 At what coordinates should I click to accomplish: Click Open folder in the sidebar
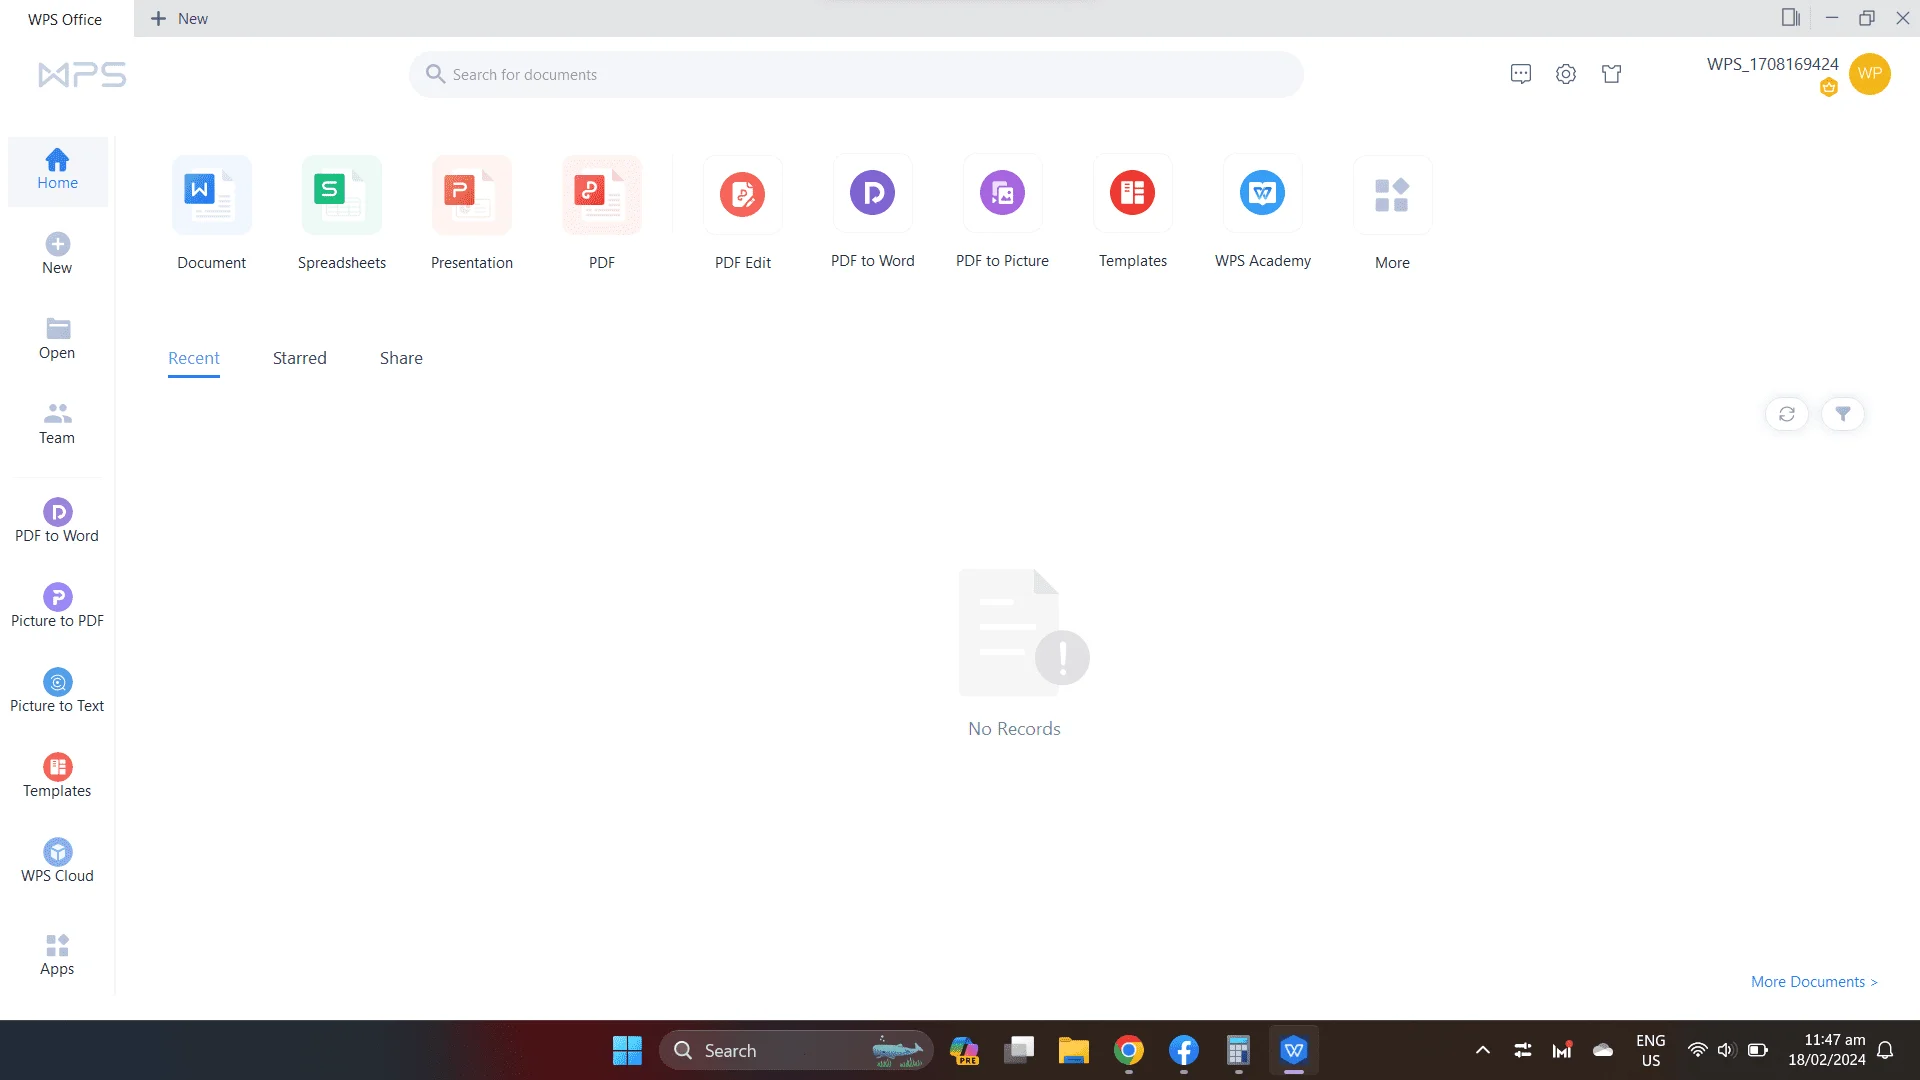pos(57,339)
